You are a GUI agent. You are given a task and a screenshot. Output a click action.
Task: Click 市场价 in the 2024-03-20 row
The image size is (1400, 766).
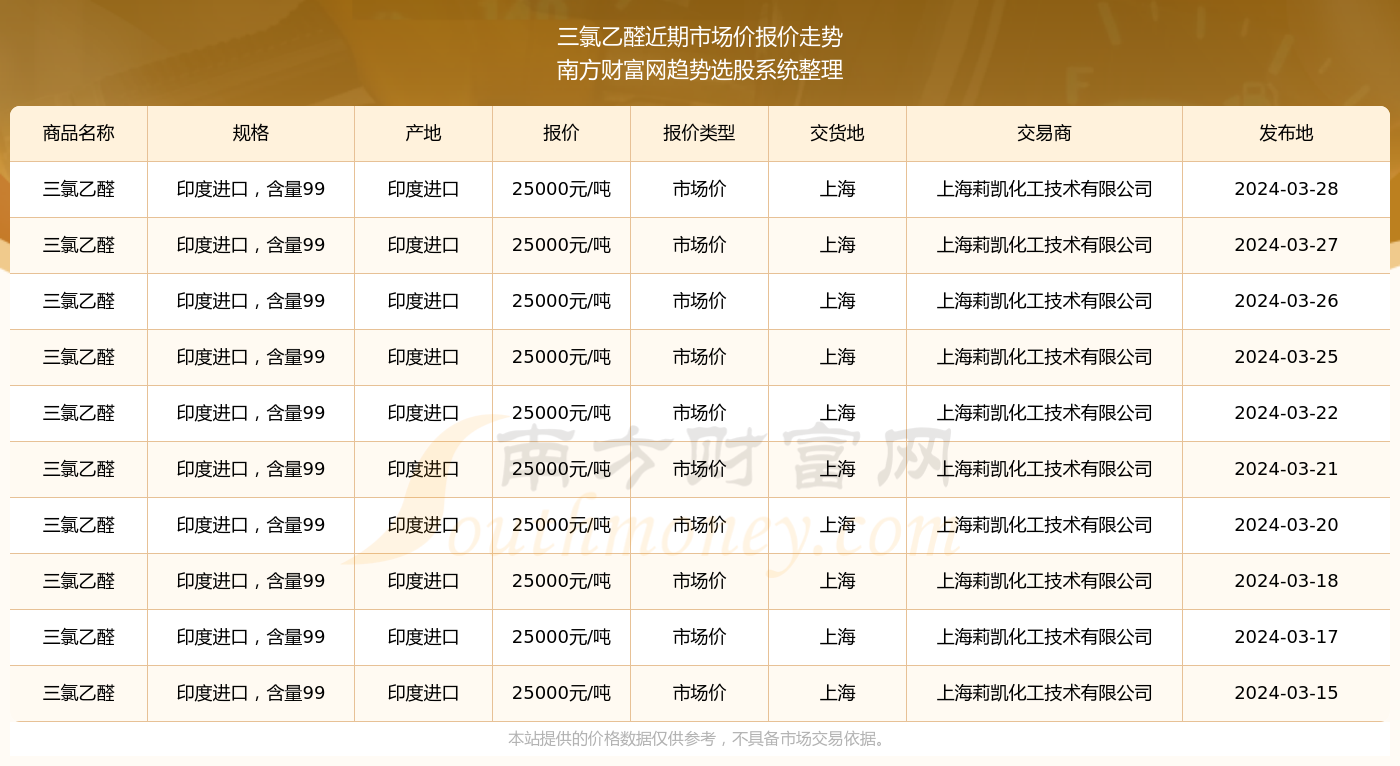point(699,525)
